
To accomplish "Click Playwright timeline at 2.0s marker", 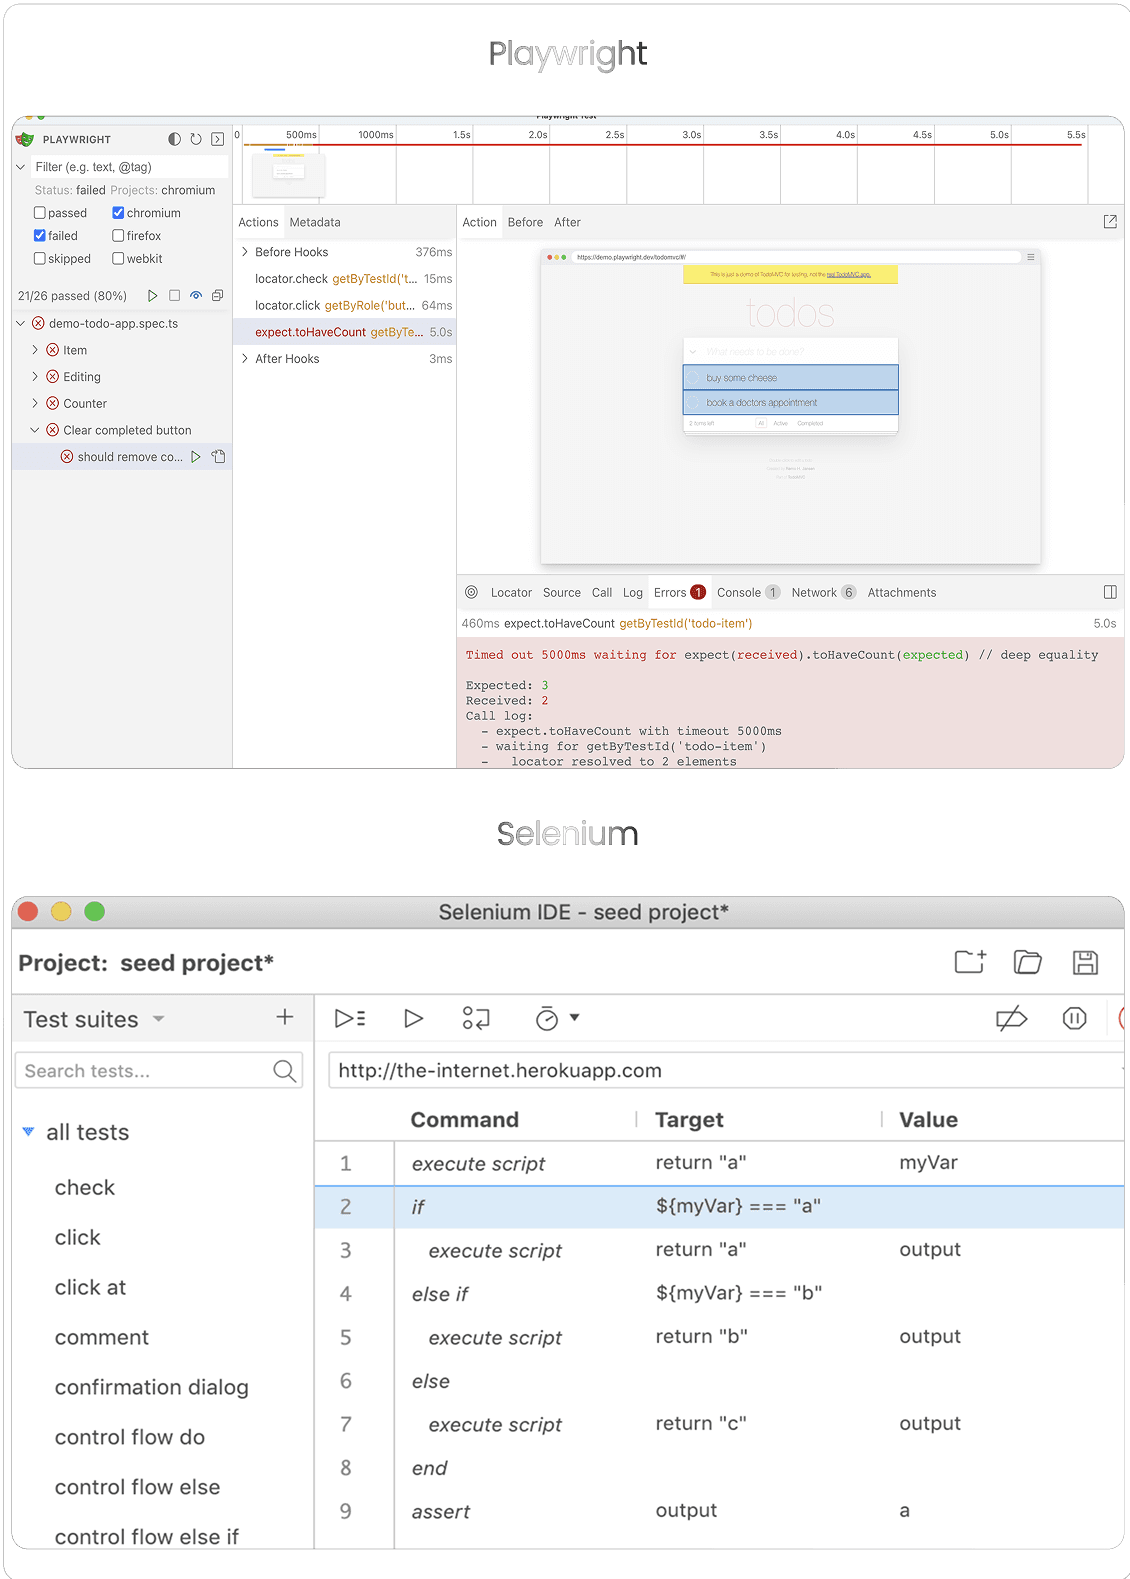I will (x=538, y=135).
